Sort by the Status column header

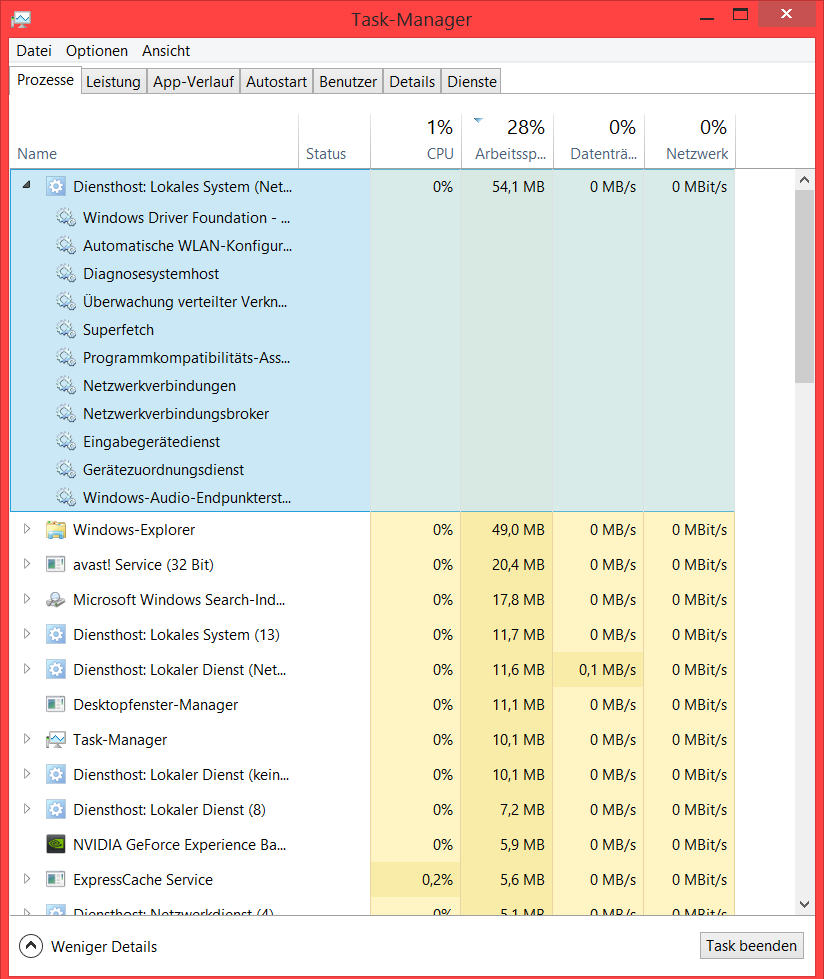point(335,141)
